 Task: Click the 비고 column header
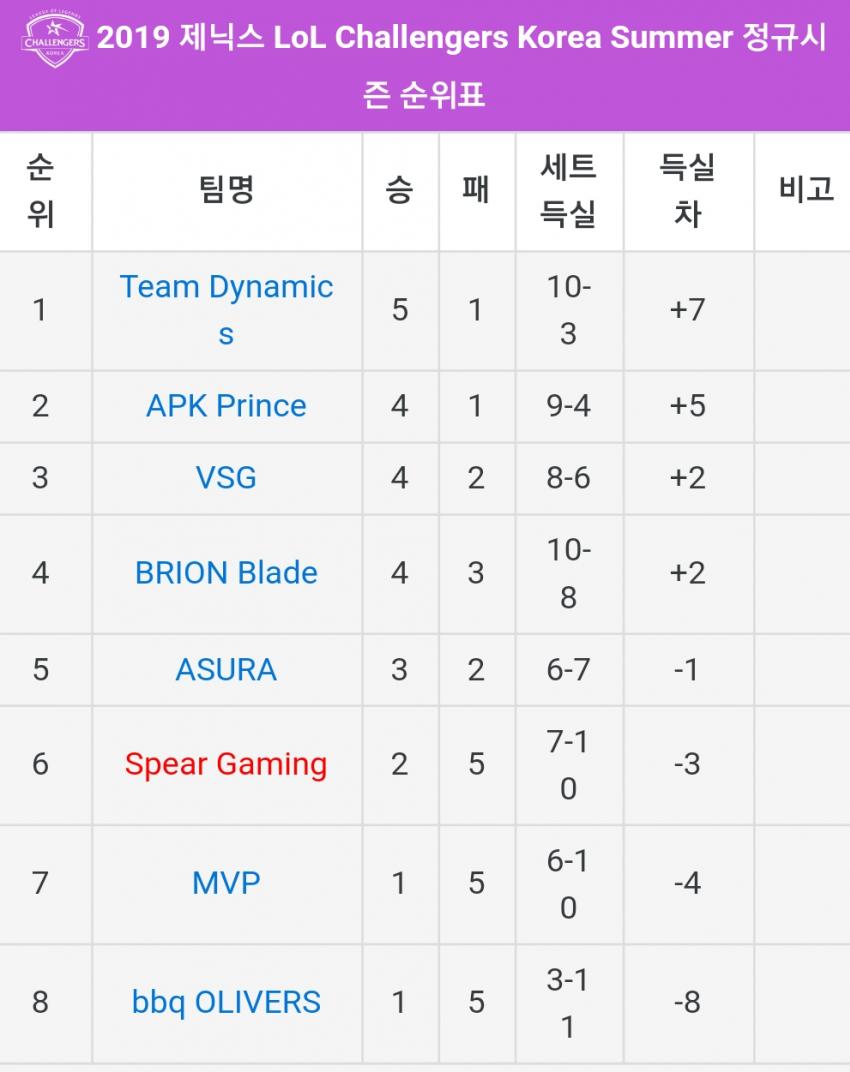point(803,191)
